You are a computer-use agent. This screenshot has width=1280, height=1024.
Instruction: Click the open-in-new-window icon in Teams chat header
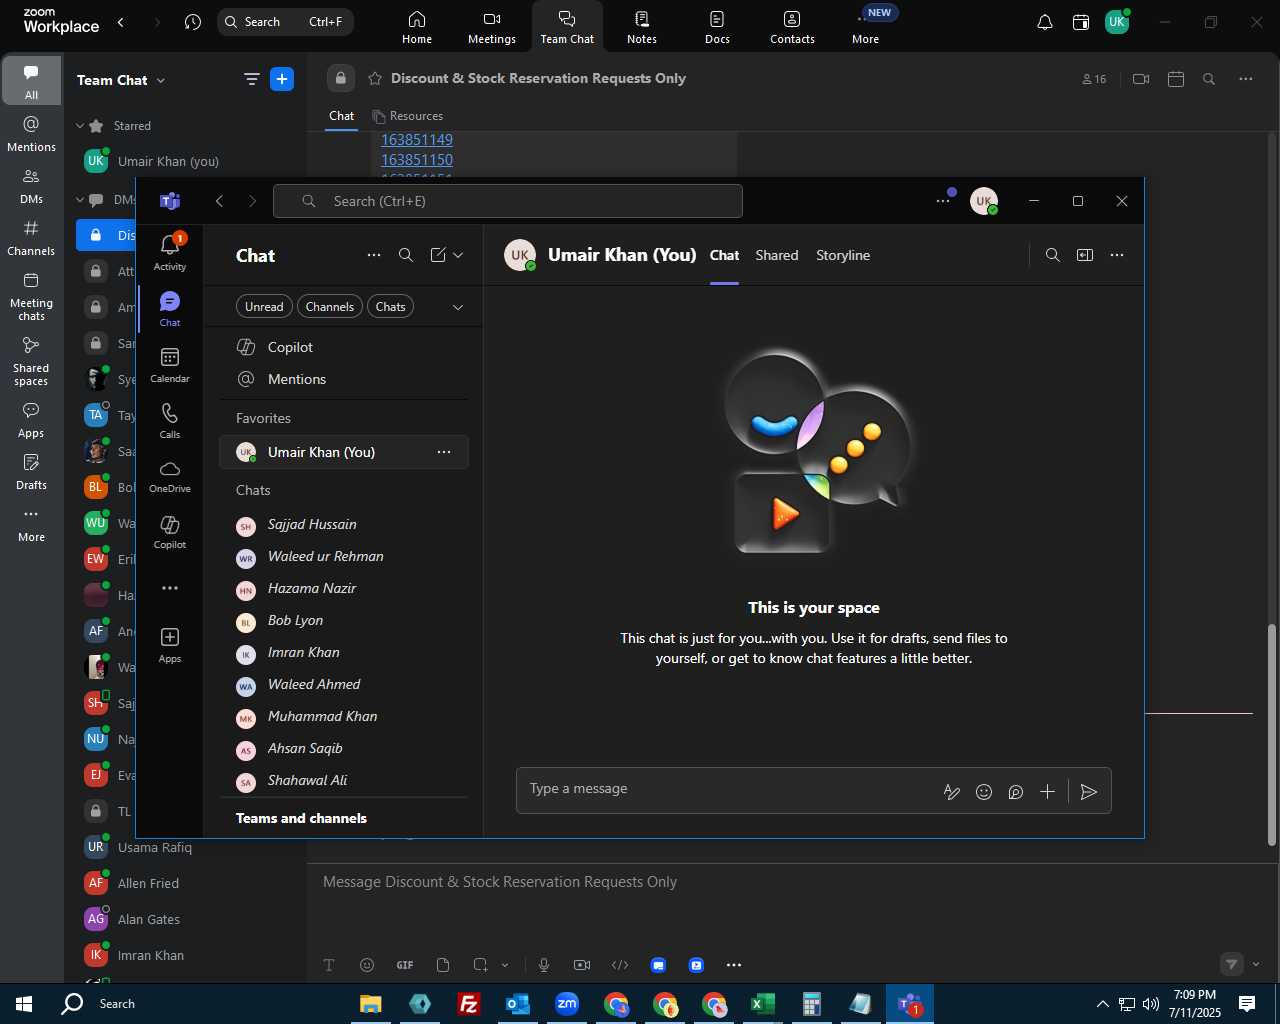[1085, 255]
